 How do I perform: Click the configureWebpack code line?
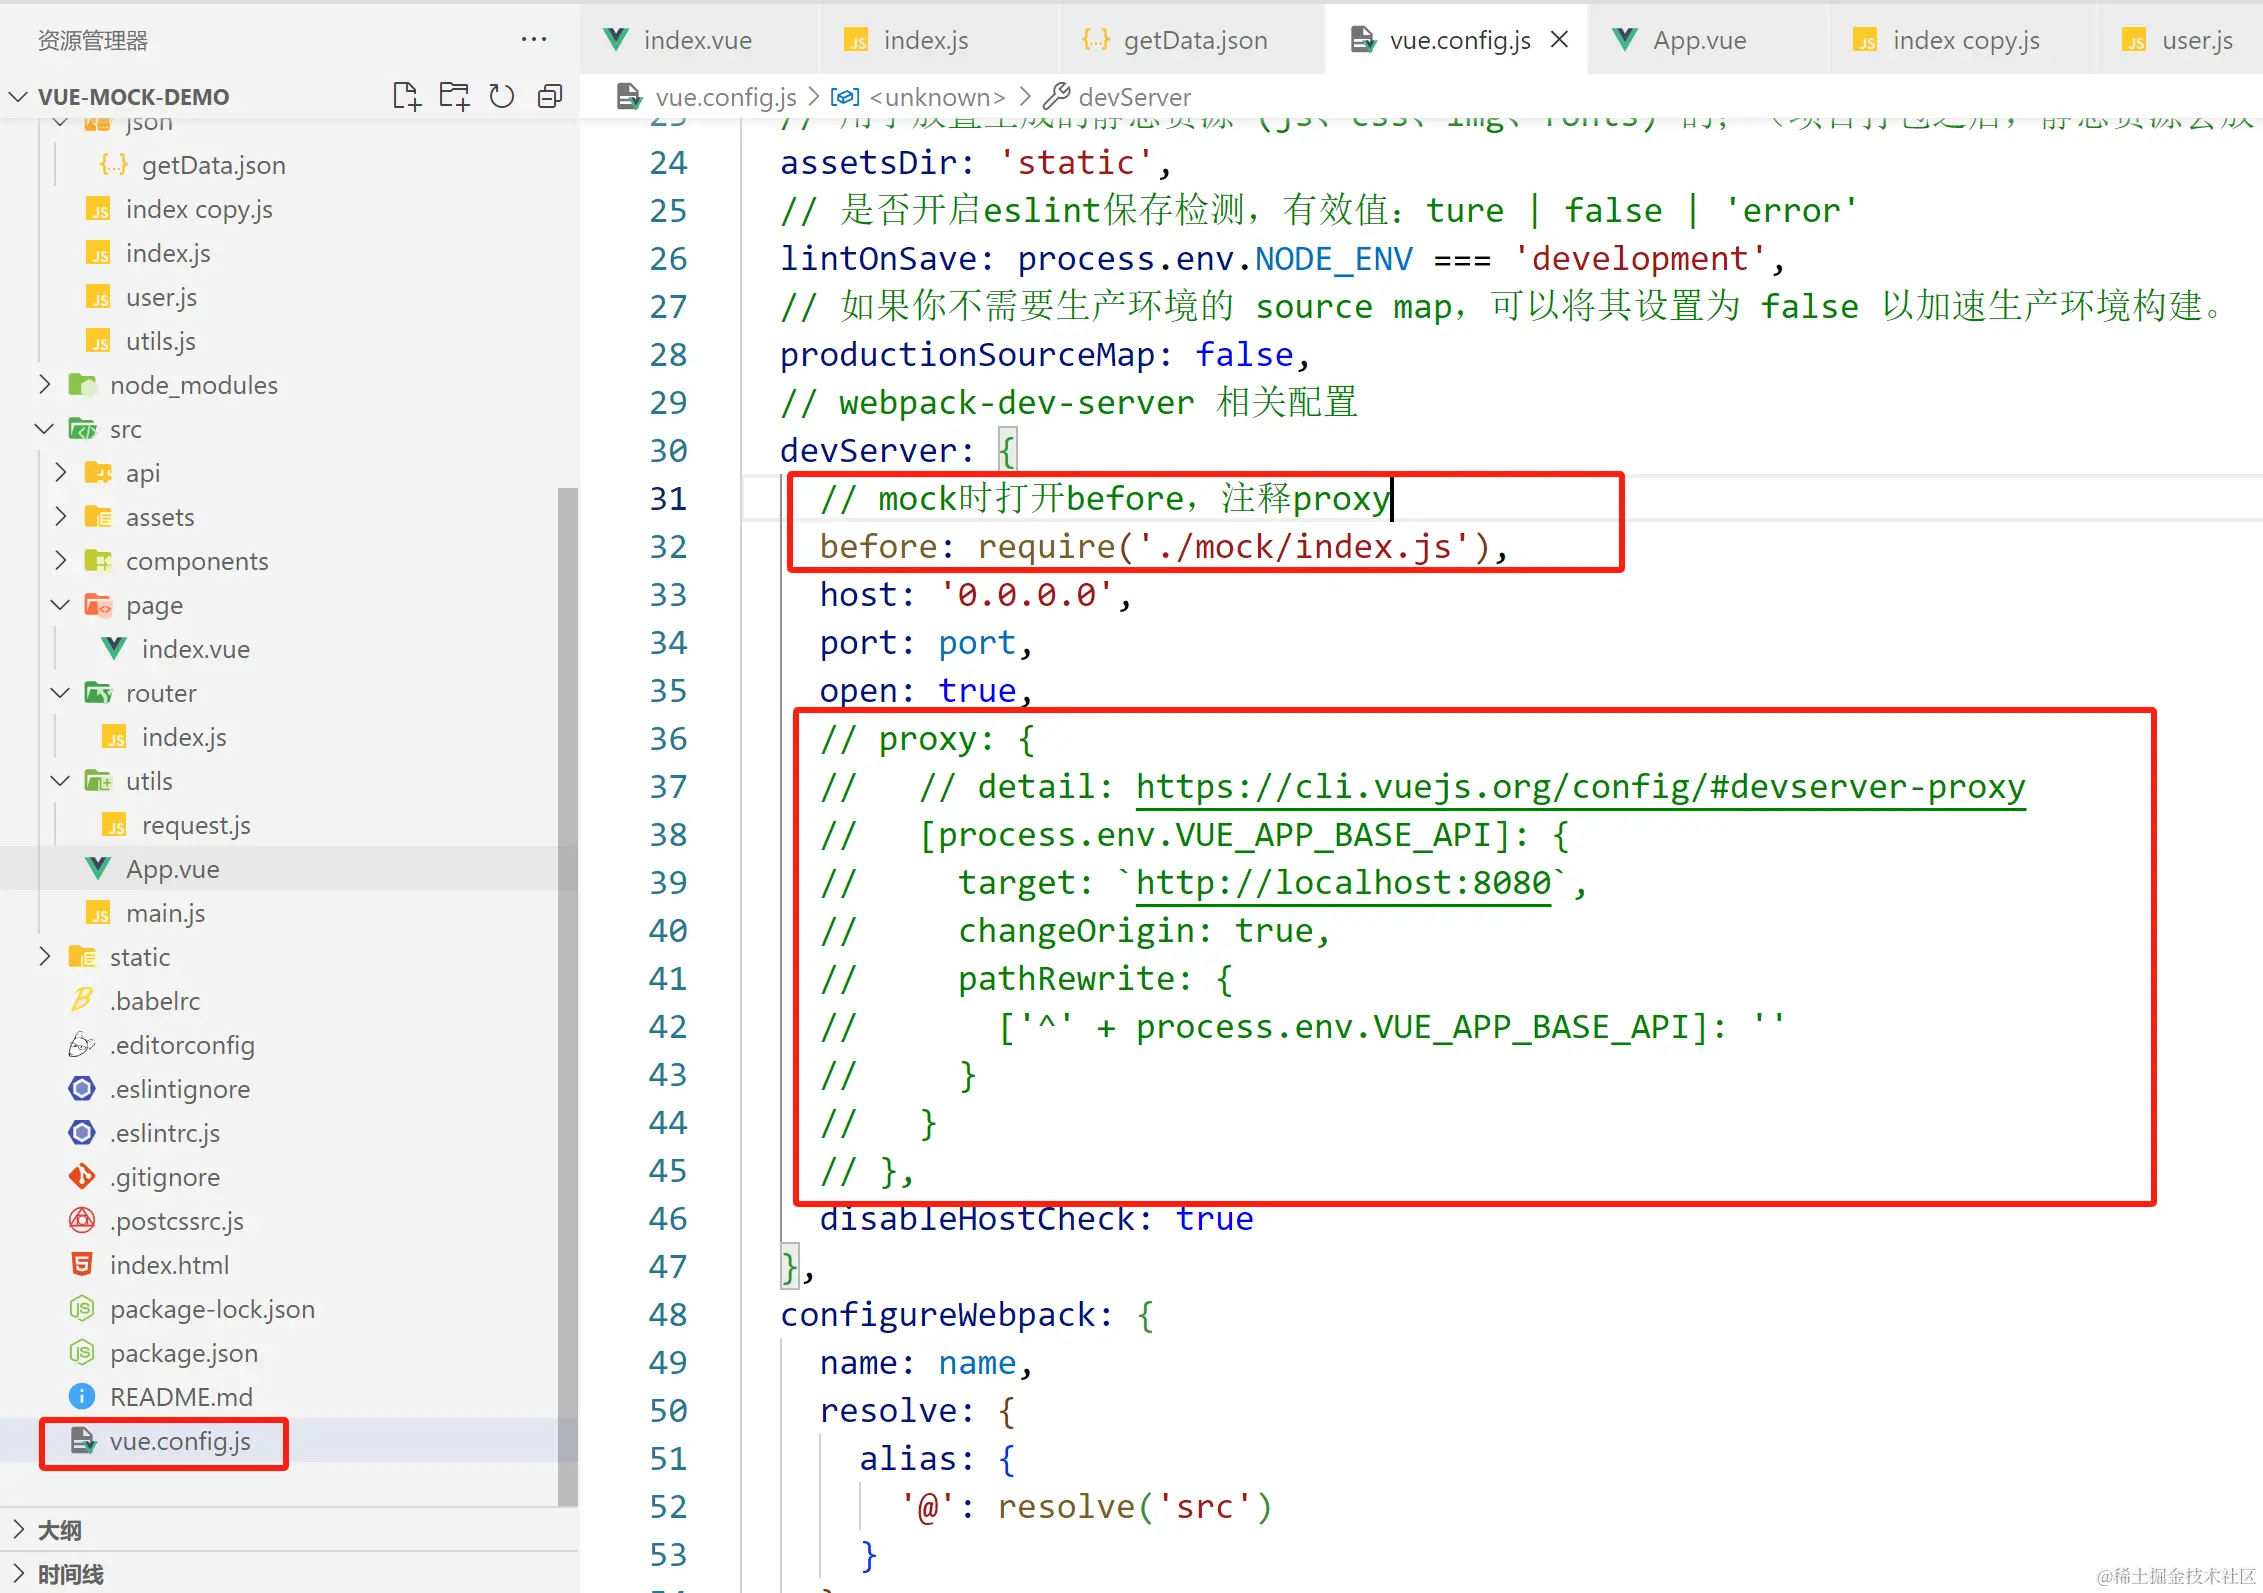pyautogui.click(x=967, y=1315)
